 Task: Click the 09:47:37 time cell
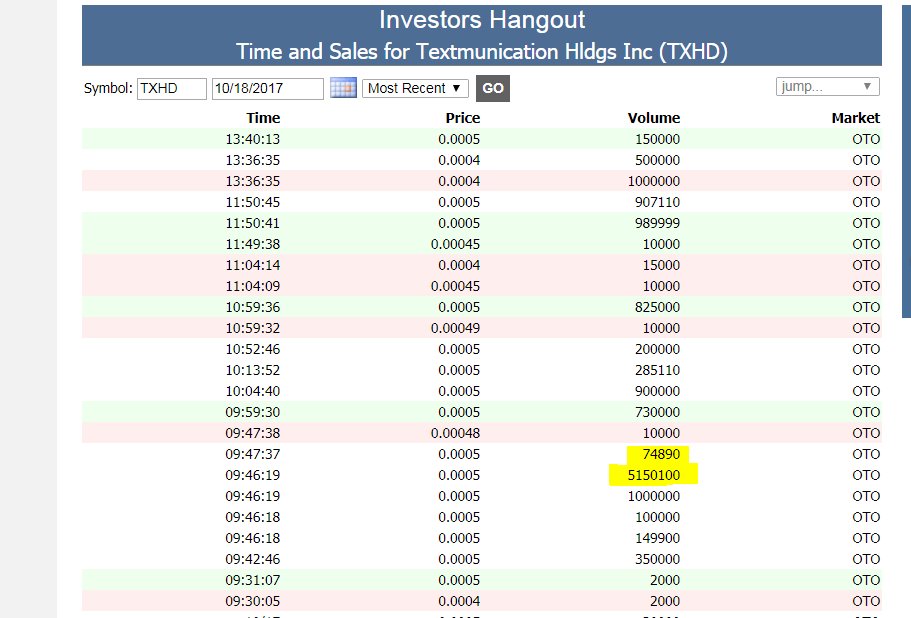(253, 454)
